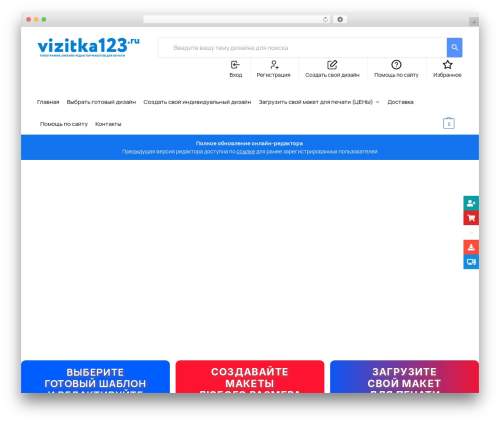Click Полное обновление онлайн-редактора banner heading
The image size is (500, 423).
tap(249, 143)
